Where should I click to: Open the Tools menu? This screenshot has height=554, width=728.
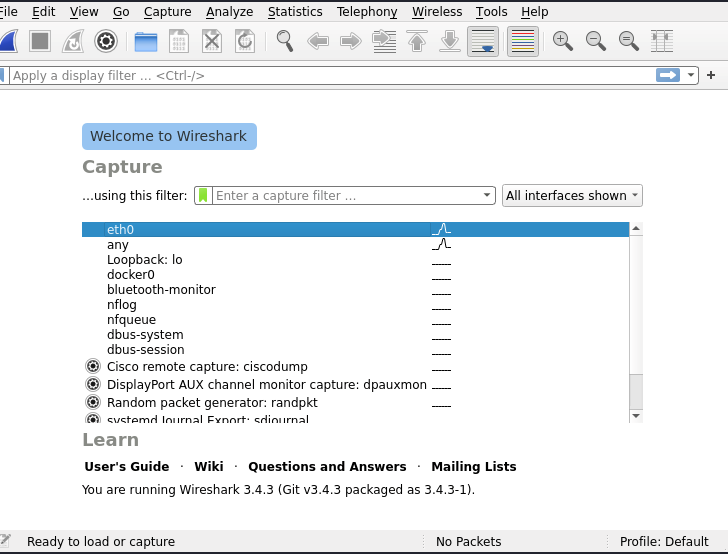[x=492, y=12]
